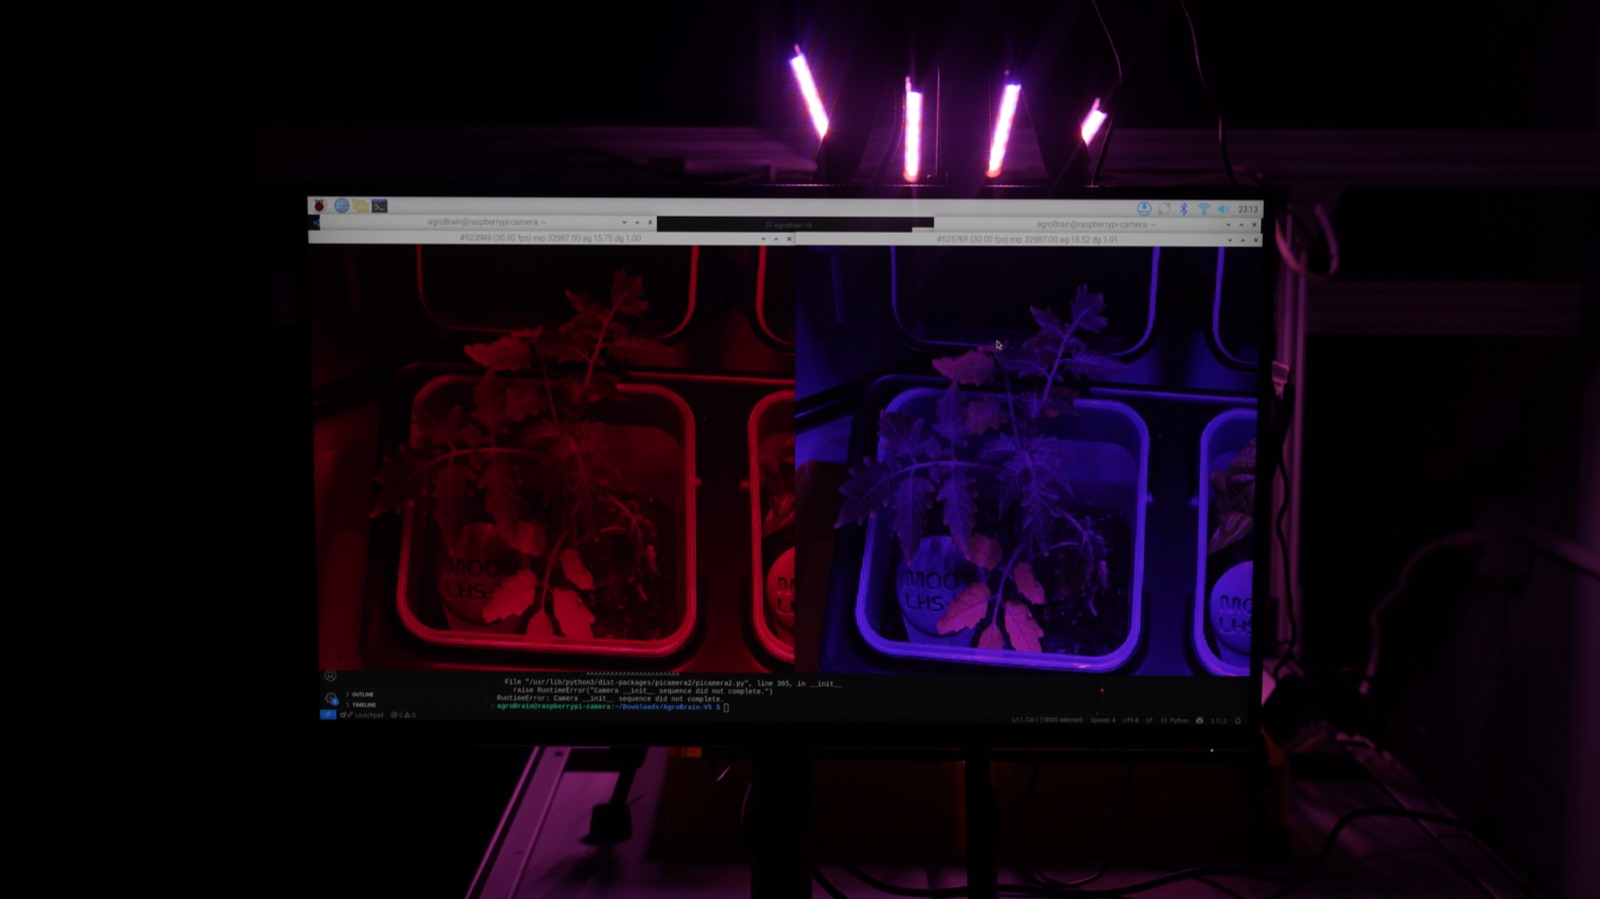Show the calendar from the 23:13 clock
This screenshot has height=899, width=1600.
pyautogui.click(x=1247, y=209)
